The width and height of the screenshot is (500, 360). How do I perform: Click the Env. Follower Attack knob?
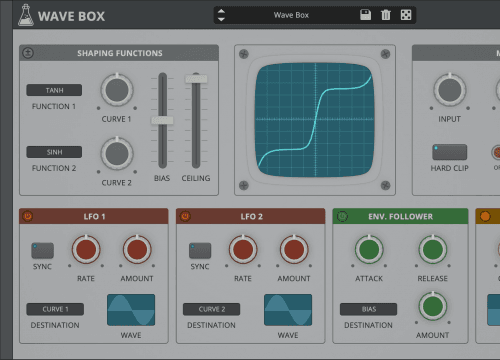click(x=369, y=250)
